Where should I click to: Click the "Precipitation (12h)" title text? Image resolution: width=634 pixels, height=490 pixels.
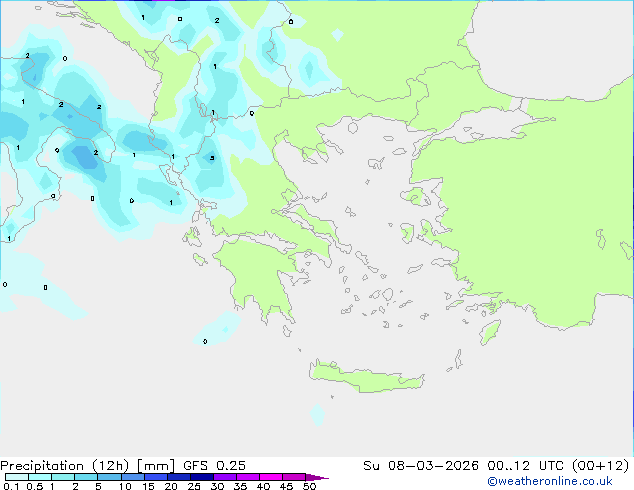(64, 466)
